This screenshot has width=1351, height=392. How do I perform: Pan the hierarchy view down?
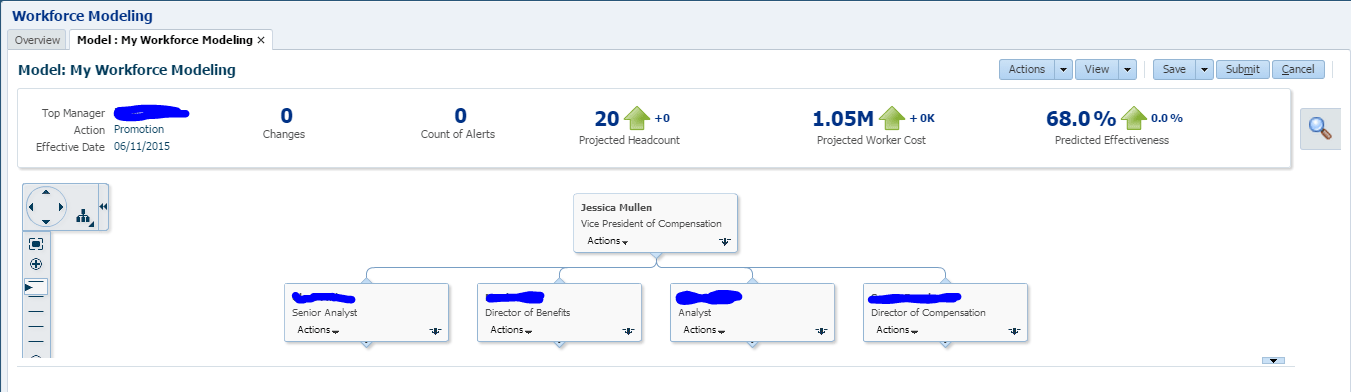pos(46,222)
